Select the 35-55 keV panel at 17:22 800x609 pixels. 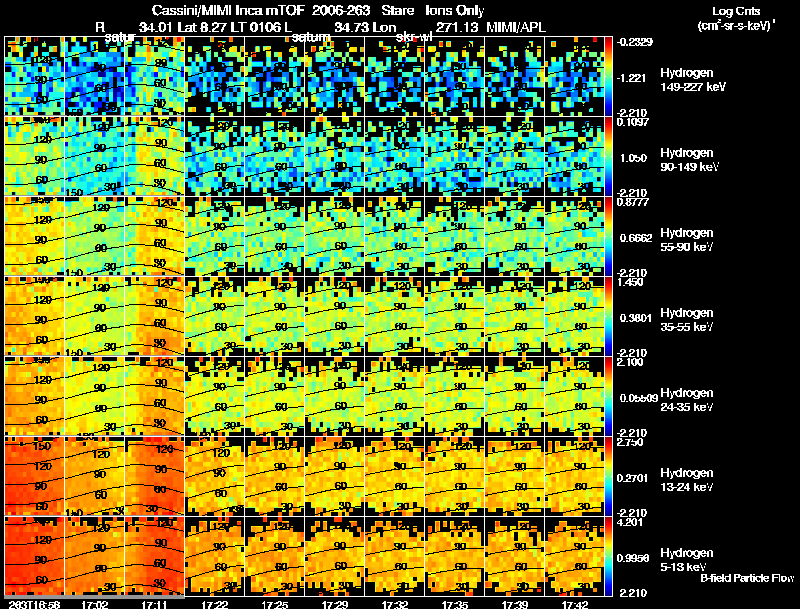[x=215, y=316]
